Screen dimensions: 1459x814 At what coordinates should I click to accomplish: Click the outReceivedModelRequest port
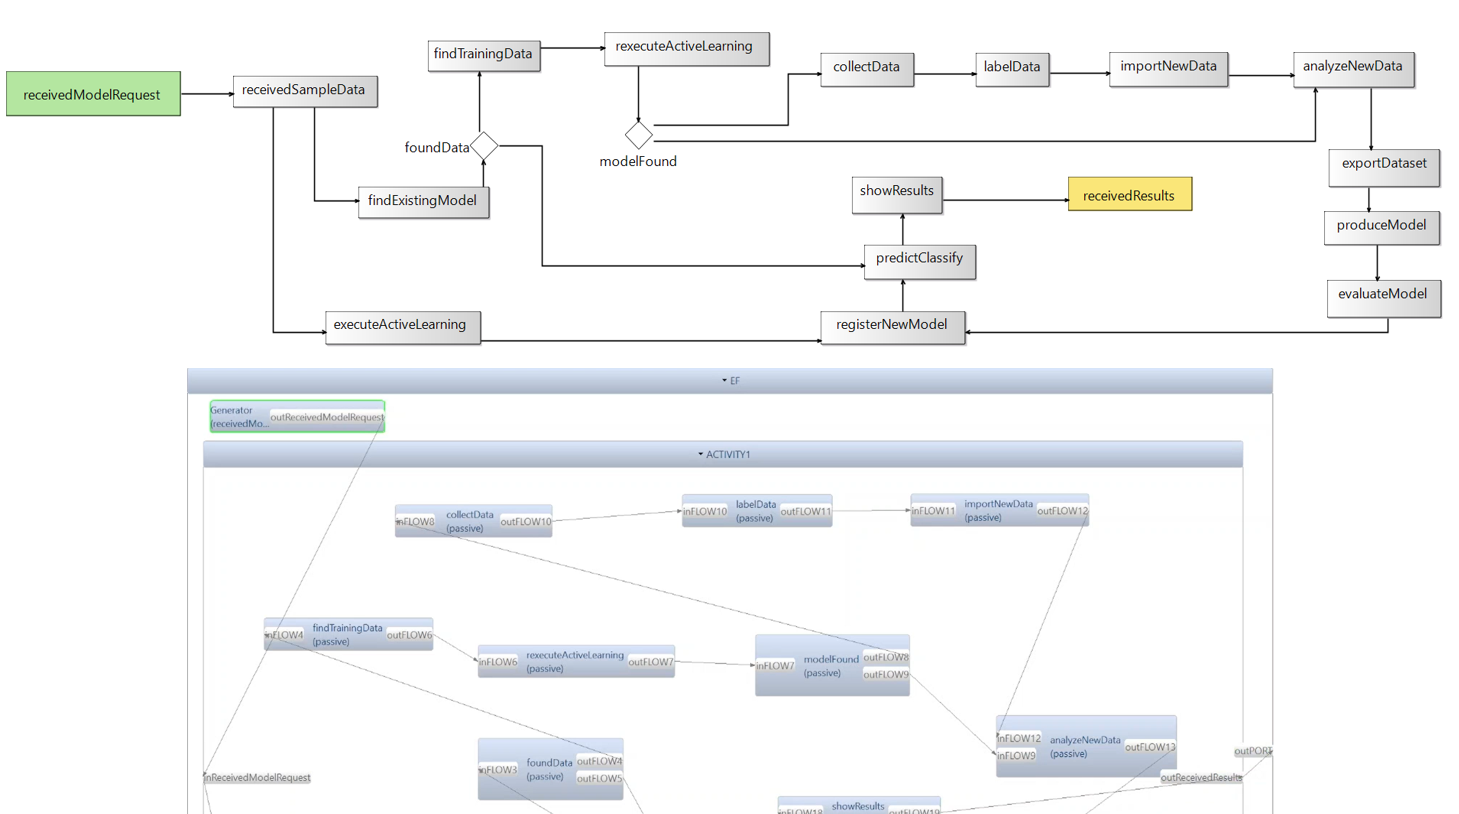pyautogui.click(x=327, y=418)
